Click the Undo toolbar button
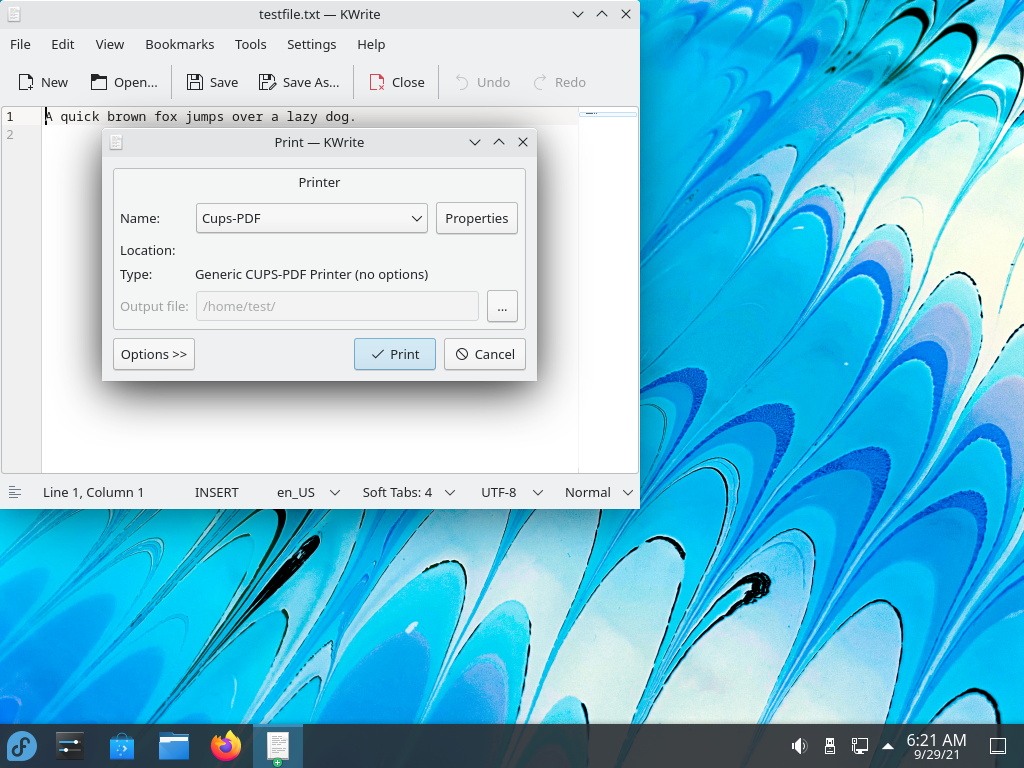 click(x=482, y=82)
